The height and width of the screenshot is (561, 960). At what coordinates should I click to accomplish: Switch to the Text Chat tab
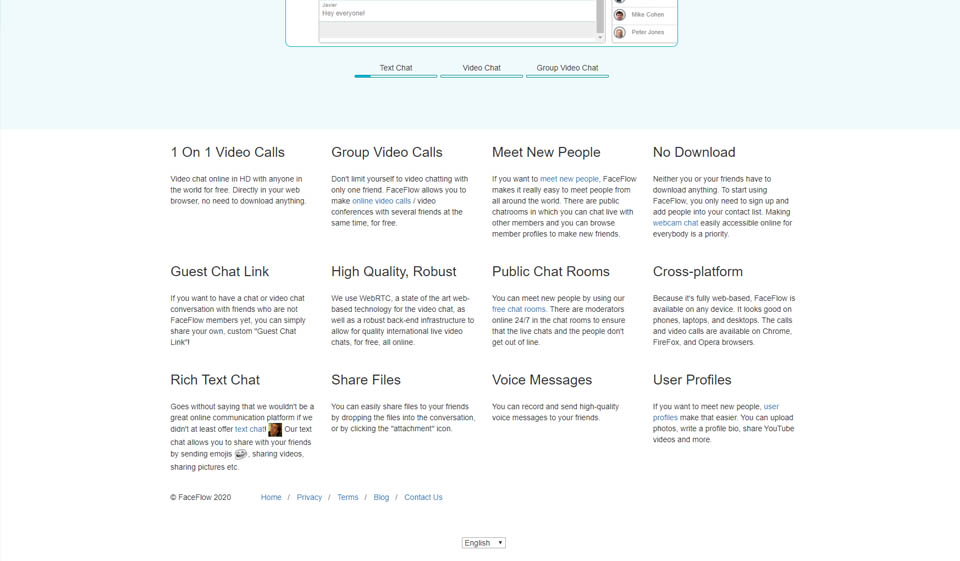point(396,68)
